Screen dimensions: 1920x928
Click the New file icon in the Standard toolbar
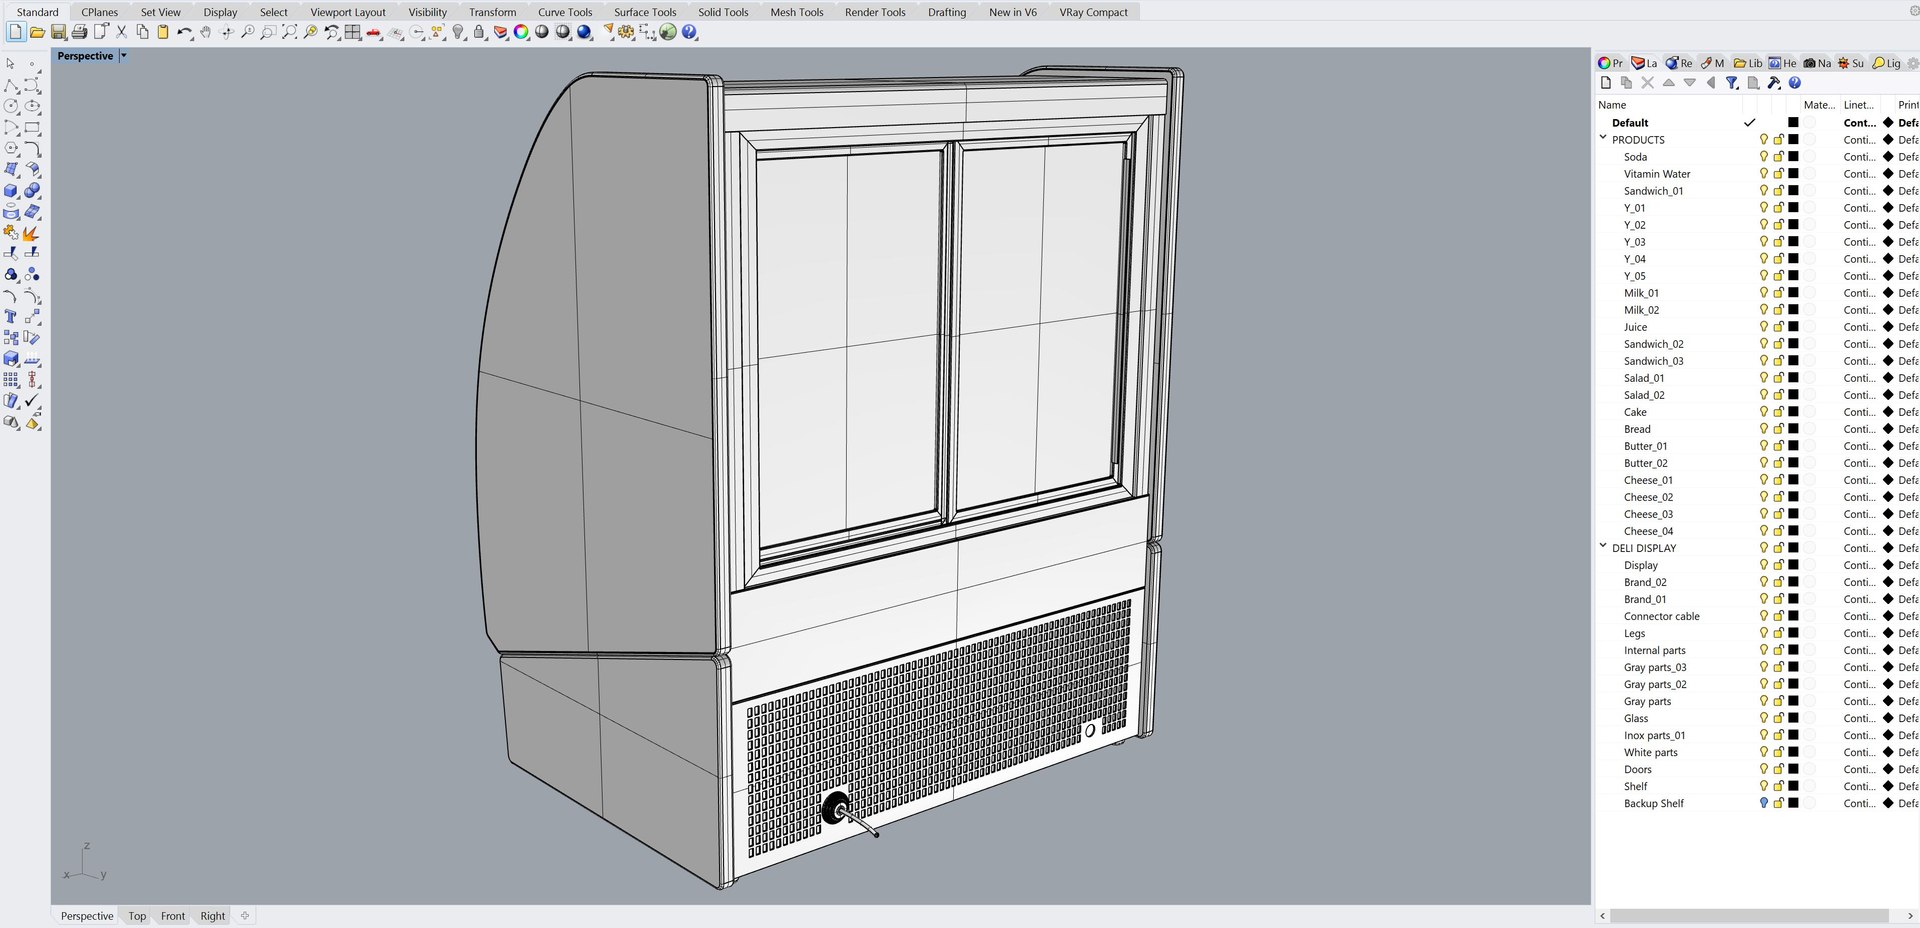[x=16, y=32]
